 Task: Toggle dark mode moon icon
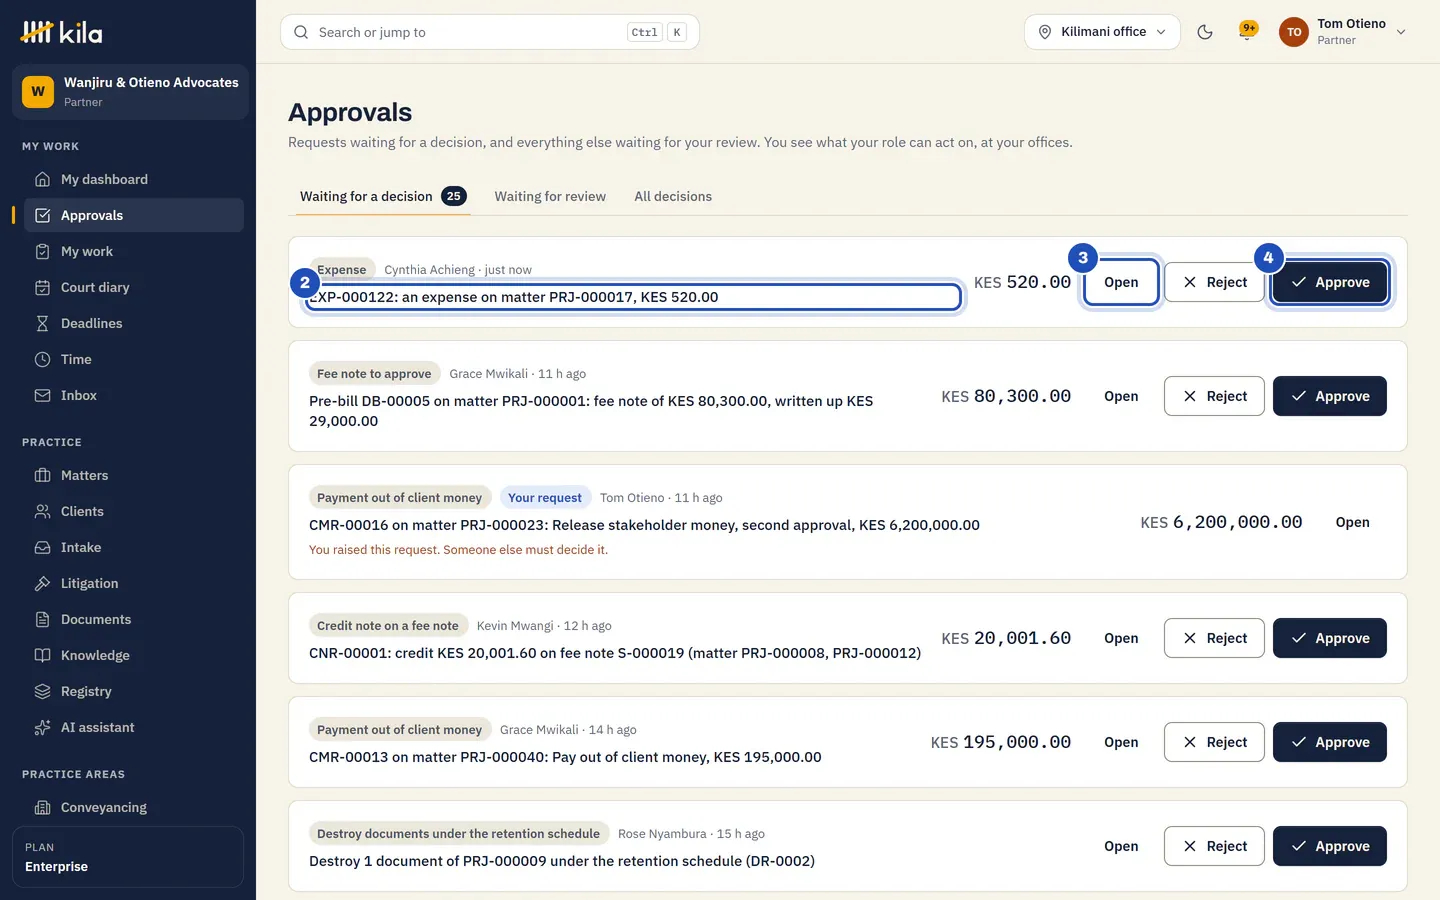[1205, 32]
